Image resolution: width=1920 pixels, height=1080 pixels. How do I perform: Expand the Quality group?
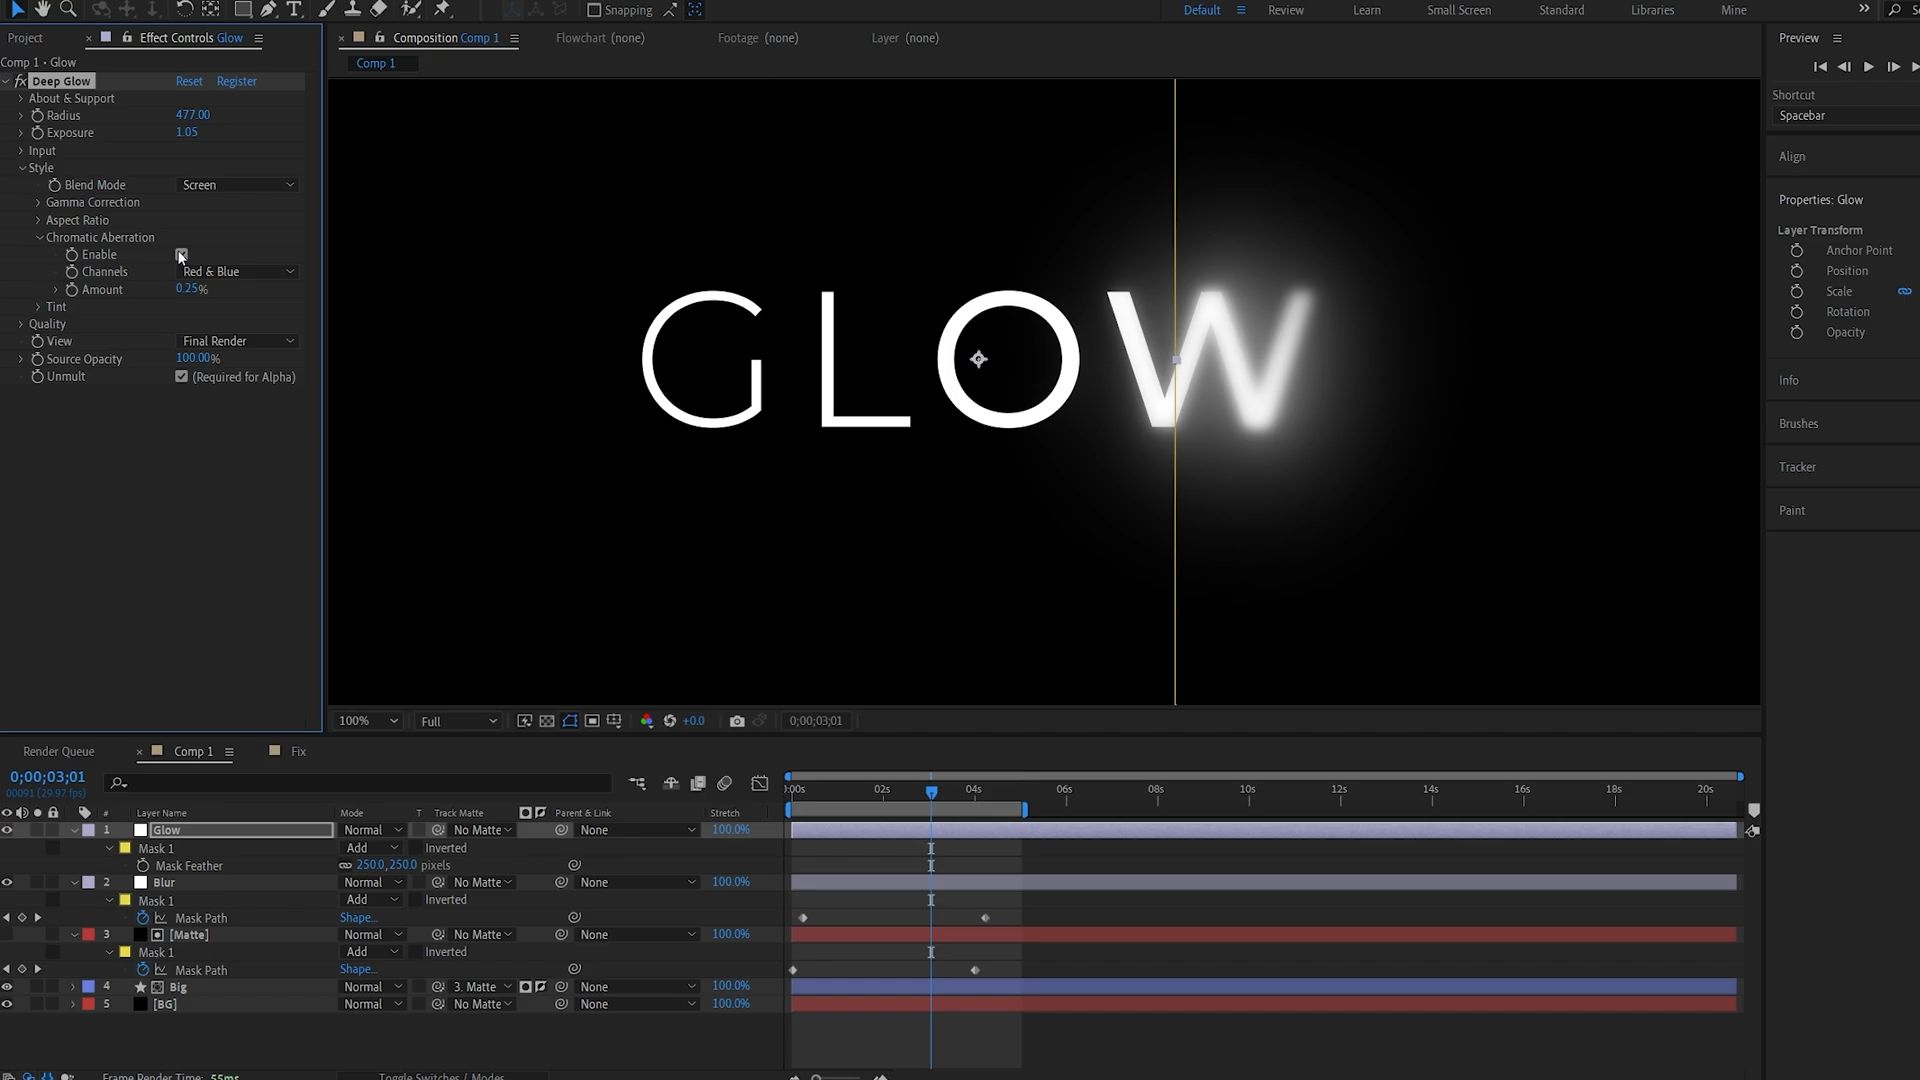click(21, 324)
